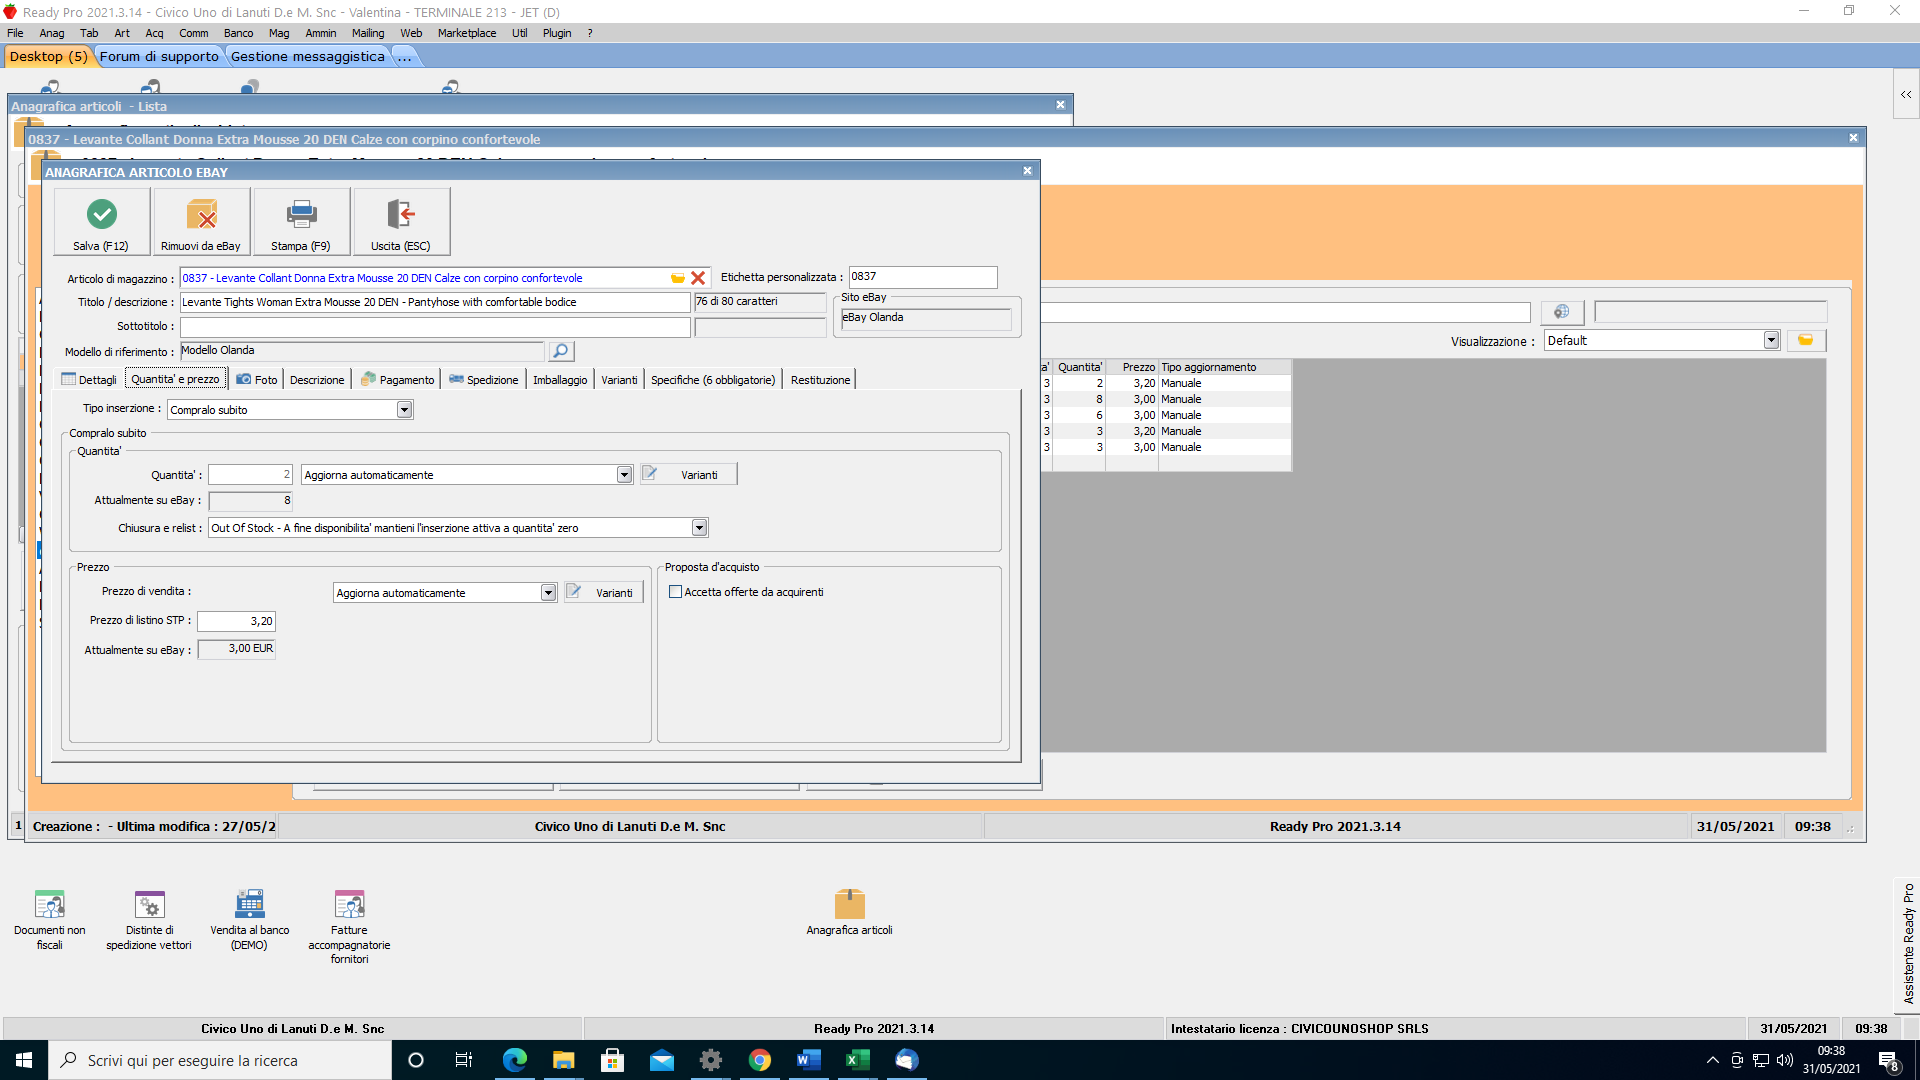Click Sottotitolo input field
The width and height of the screenshot is (1920, 1080).
click(434, 327)
